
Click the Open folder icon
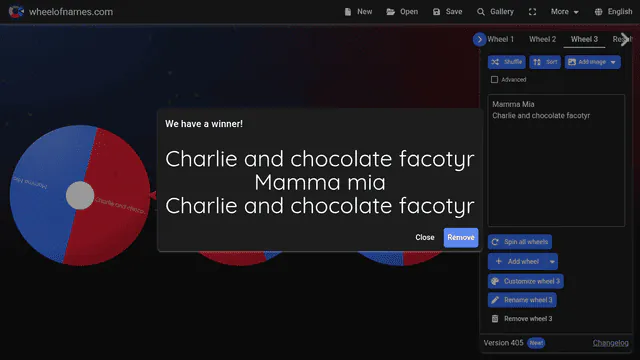[391, 12]
